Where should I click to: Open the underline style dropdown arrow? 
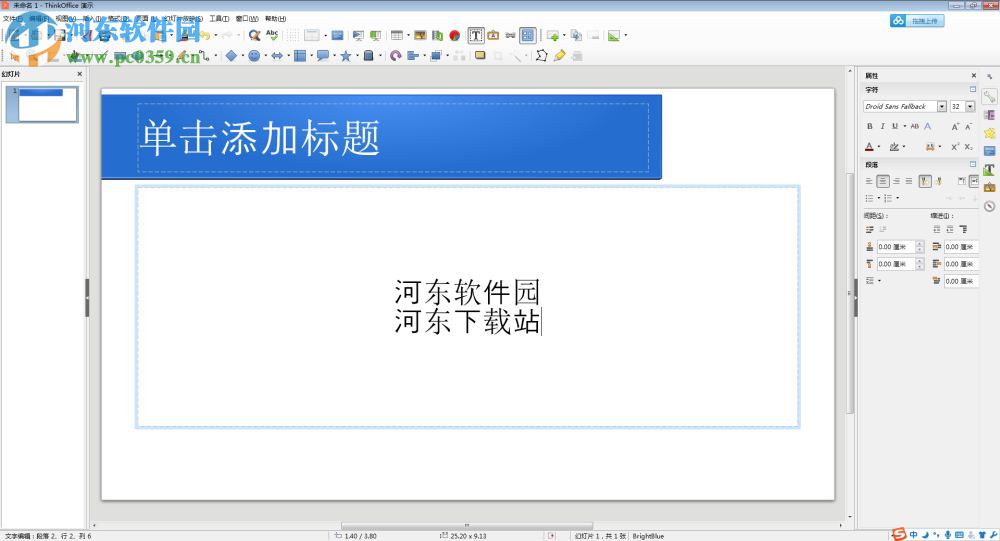[904, 126]
